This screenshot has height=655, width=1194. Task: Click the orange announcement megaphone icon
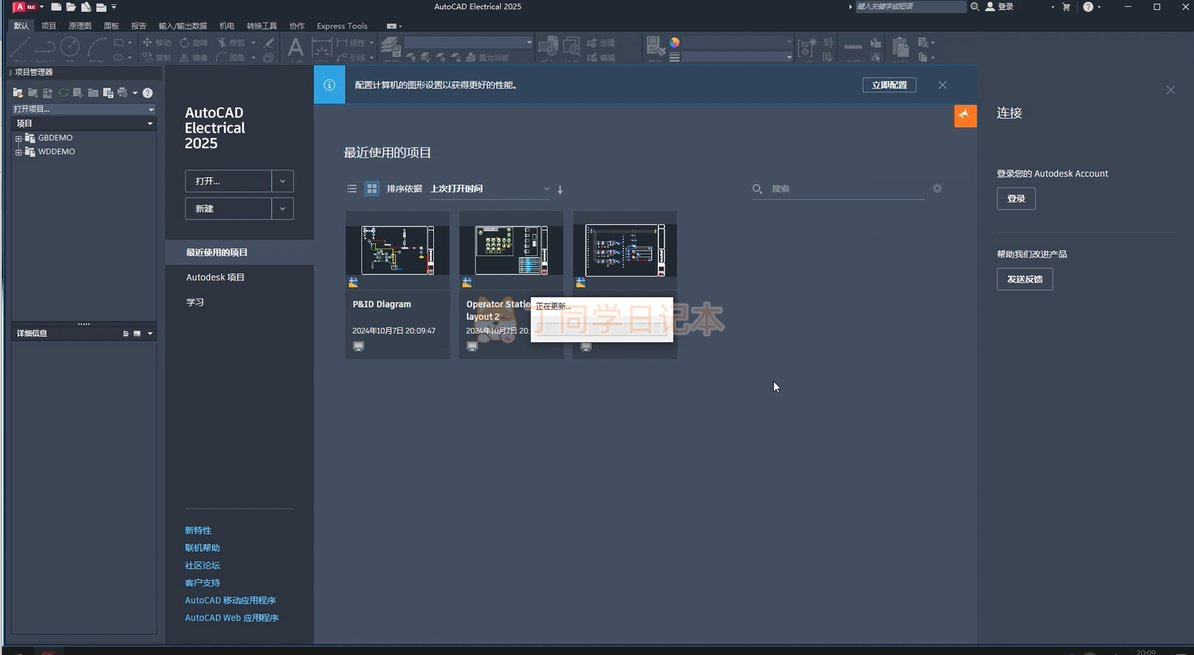pyautogui.click(x=965, y=115)
